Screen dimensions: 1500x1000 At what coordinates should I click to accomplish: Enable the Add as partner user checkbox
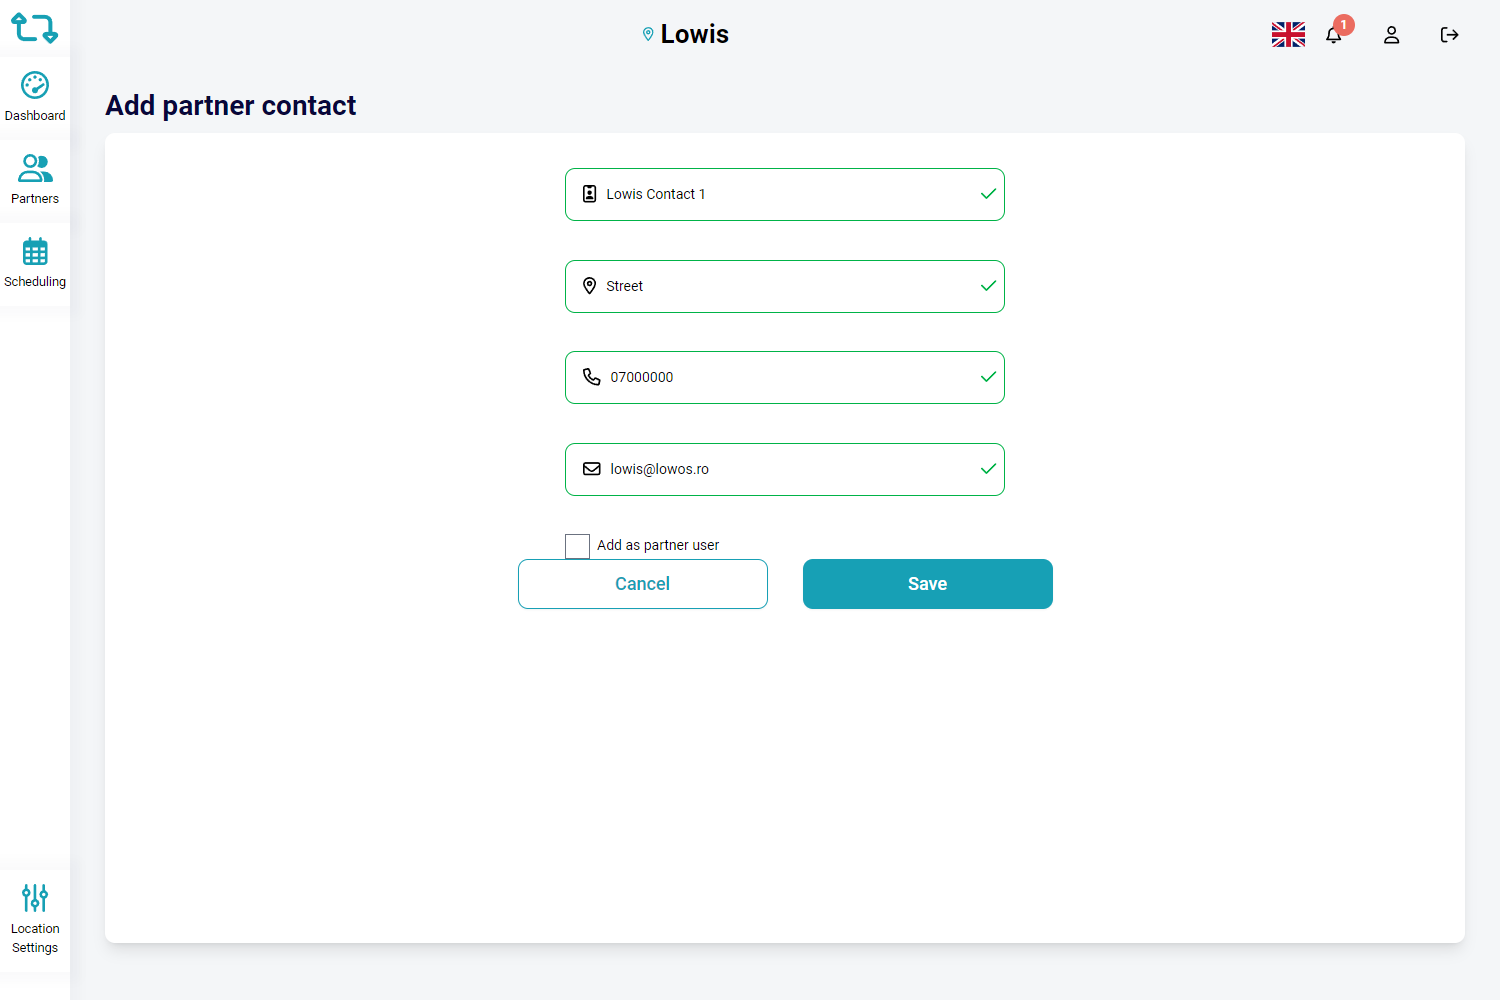(x=577, y=546)
